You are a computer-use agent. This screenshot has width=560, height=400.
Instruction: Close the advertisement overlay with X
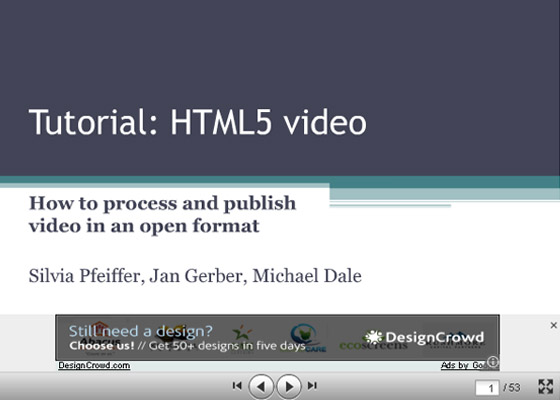pyautogui.click(x=554, y=325)
